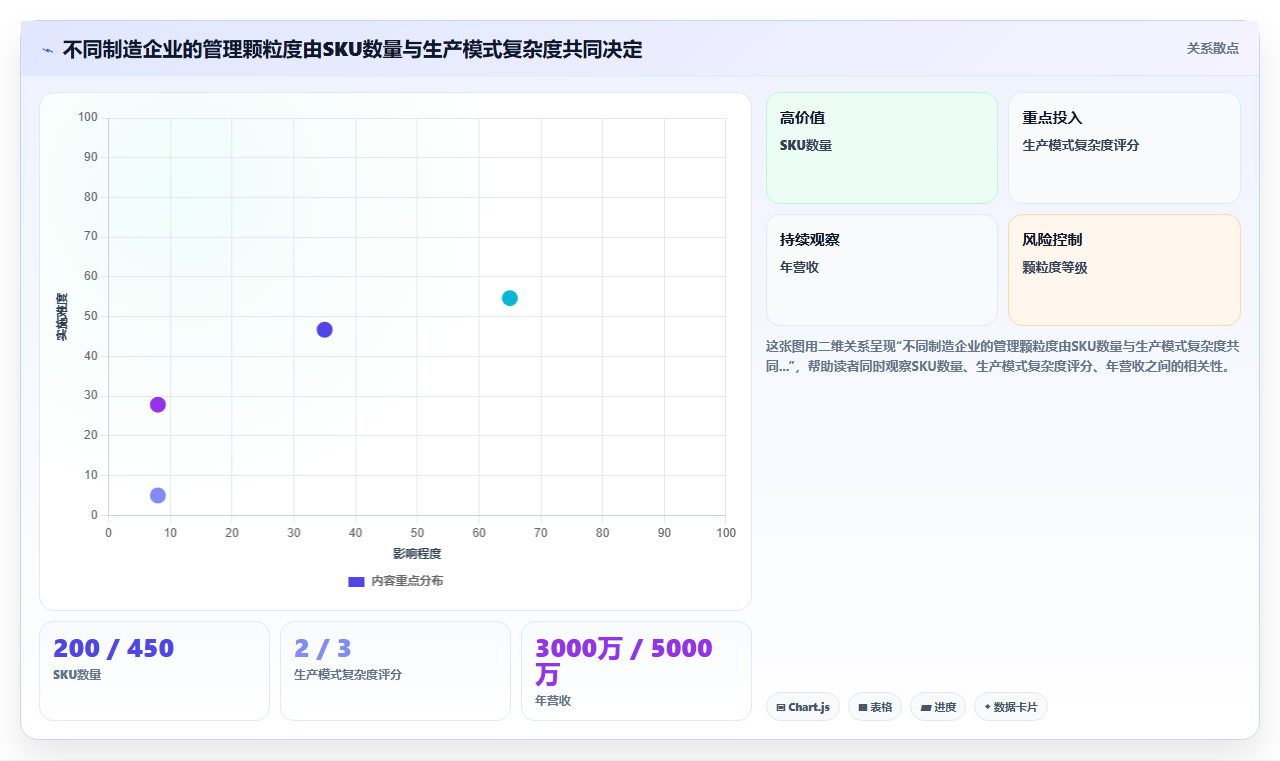Click the 数据卡片 tag pill
This screenshot has width=1280, height=761.
[x=1011, y=707]
